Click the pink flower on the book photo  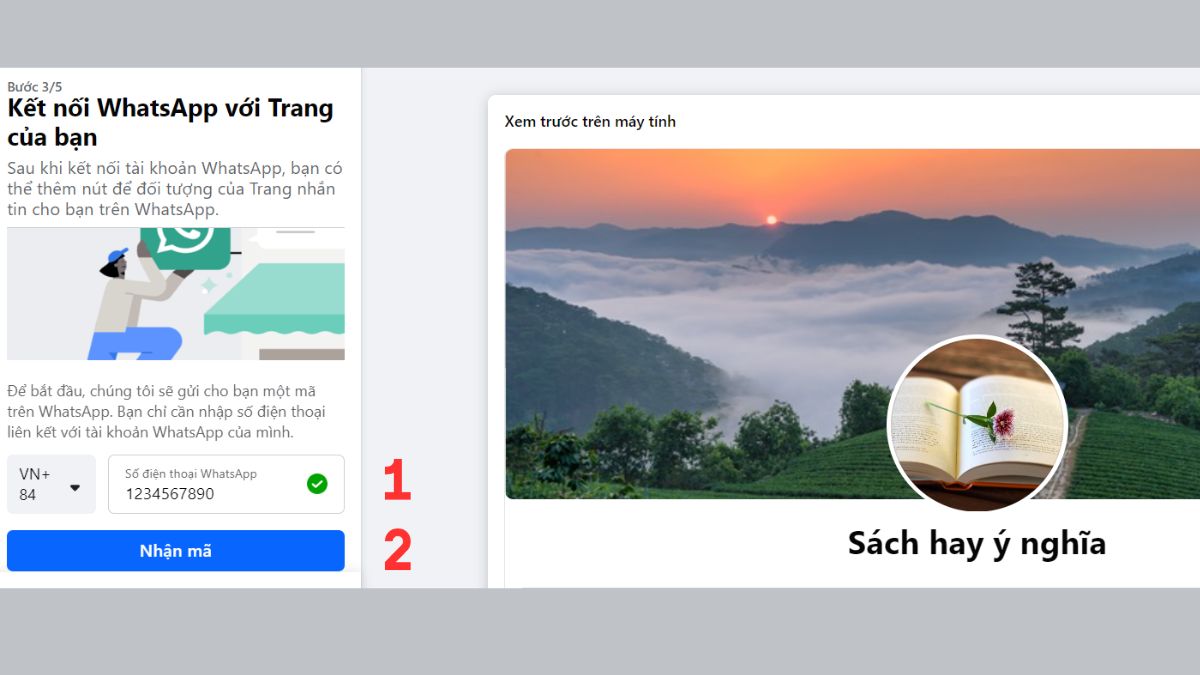999,421
